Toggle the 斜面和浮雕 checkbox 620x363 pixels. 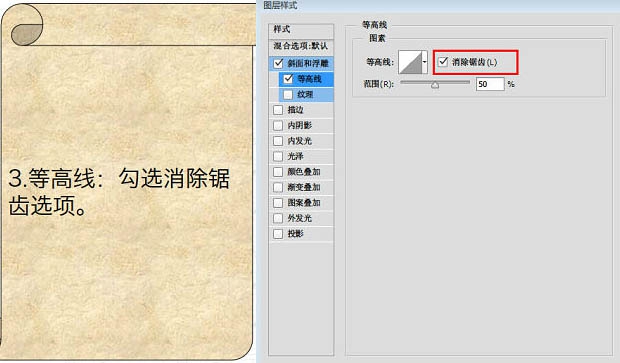pos(278,63)
